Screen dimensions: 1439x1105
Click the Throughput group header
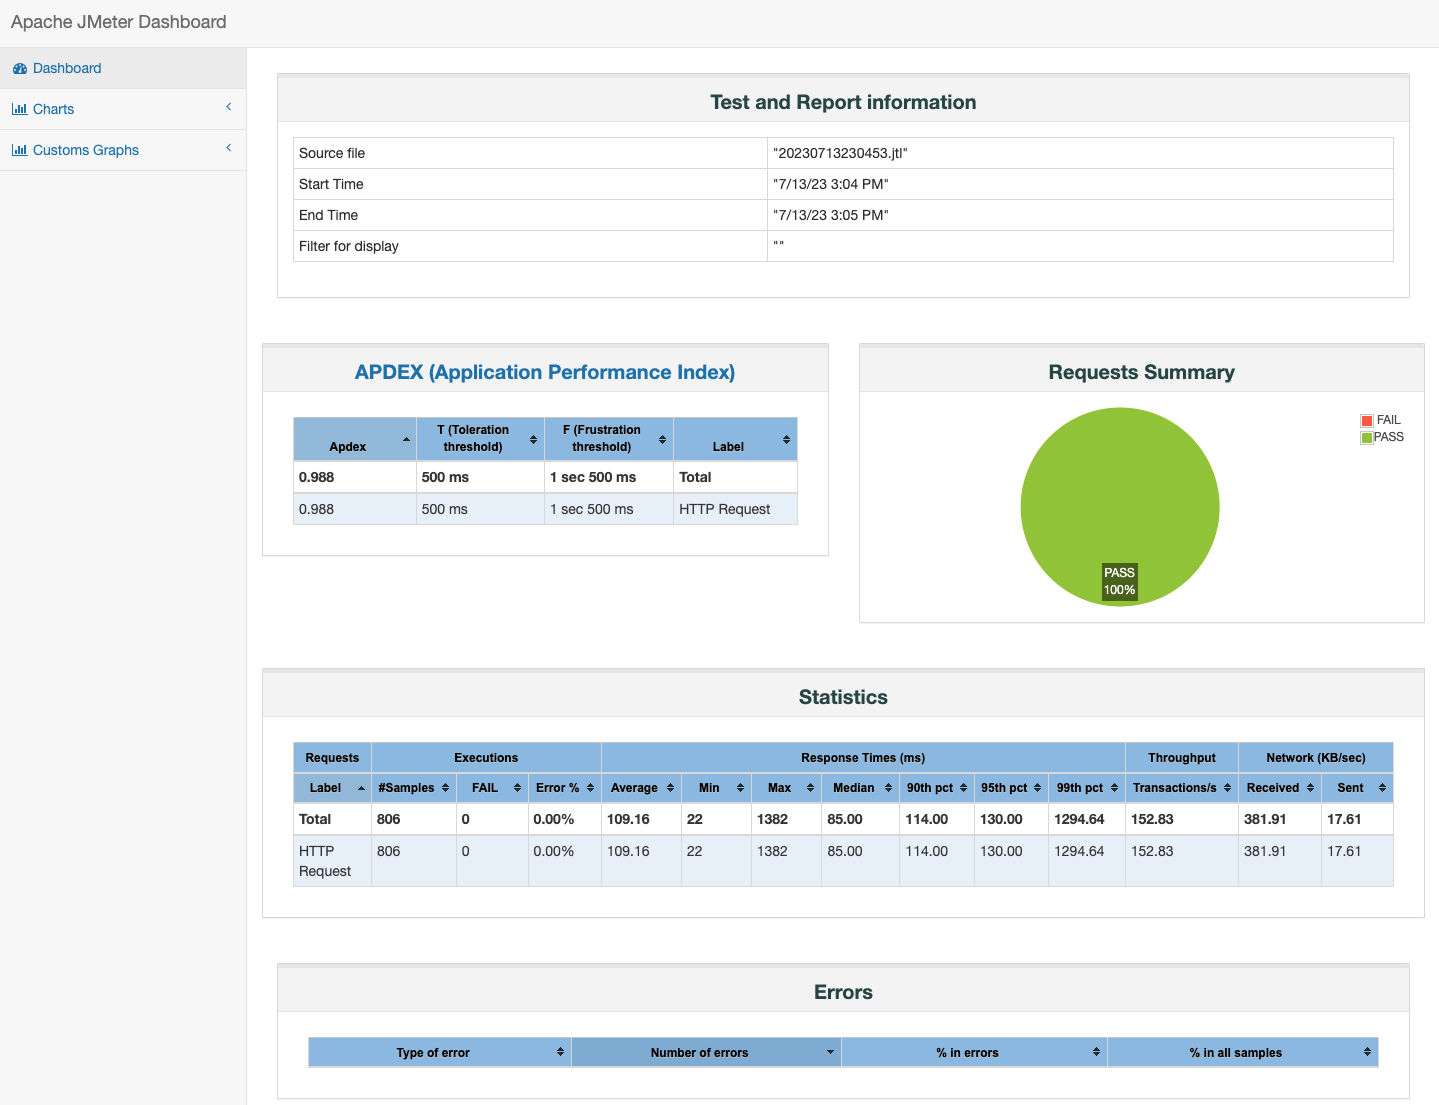(x=1182, y=758)
